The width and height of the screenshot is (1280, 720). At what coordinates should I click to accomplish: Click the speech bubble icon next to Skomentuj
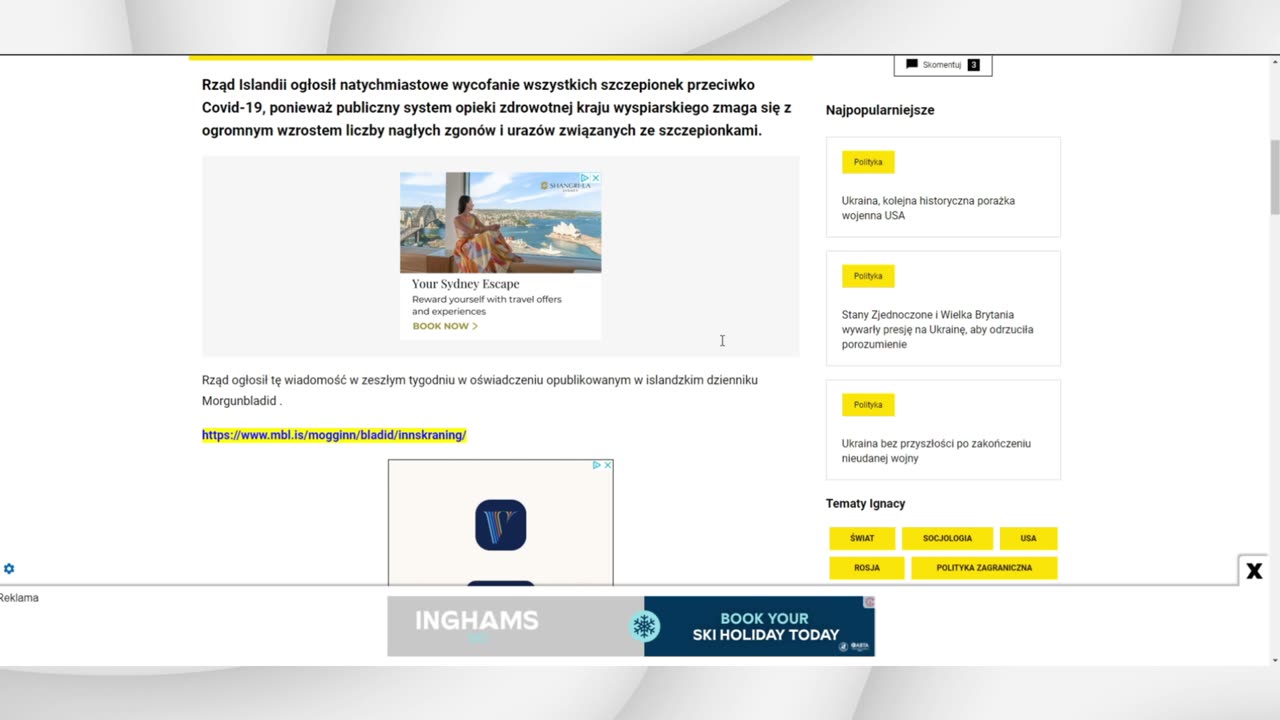[x=912, y=64]
